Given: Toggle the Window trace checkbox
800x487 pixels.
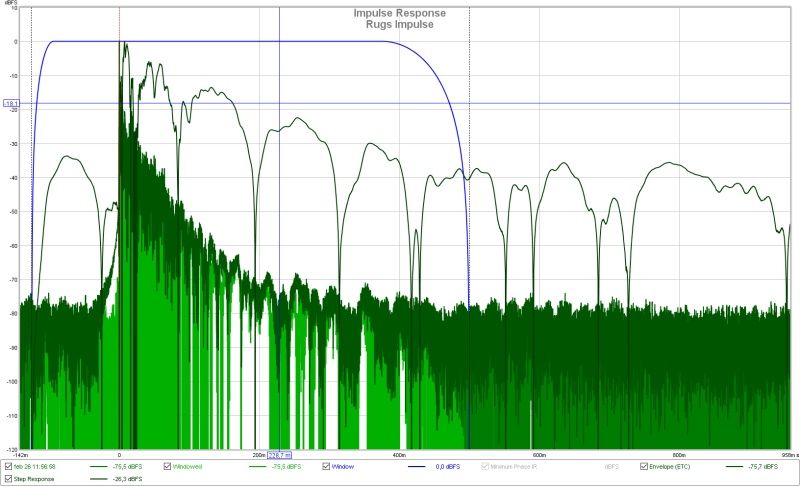Looking at the screenshot, I should (x=325, y=466).
